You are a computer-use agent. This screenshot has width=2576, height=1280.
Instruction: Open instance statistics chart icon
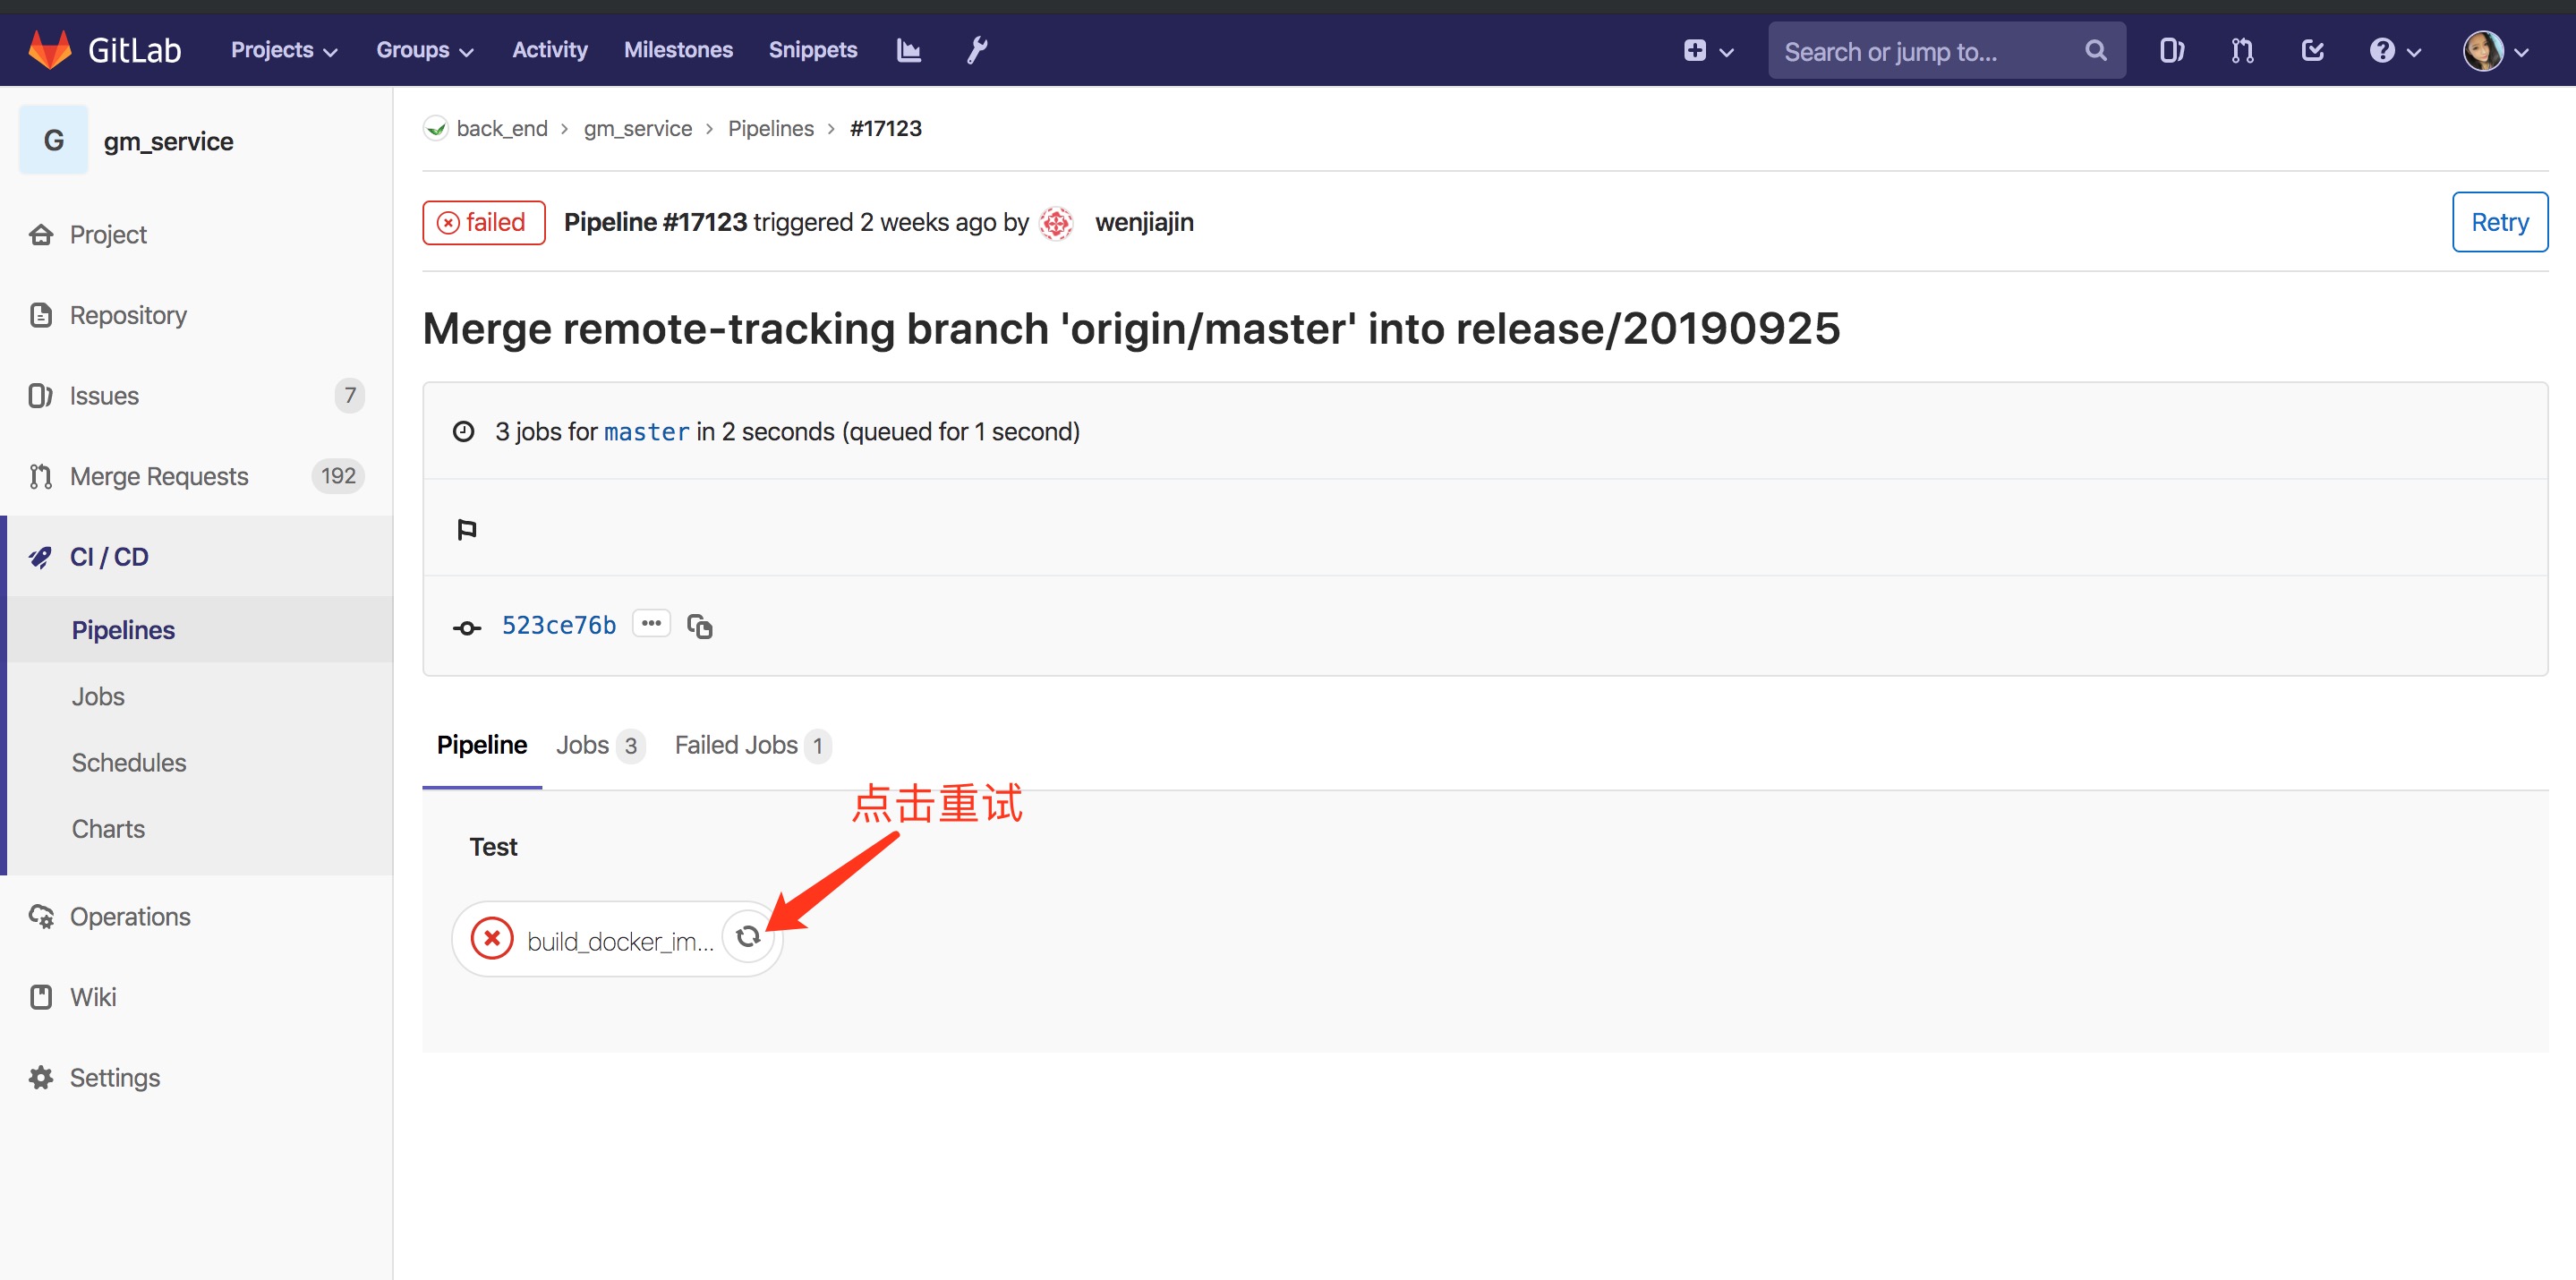908,50
